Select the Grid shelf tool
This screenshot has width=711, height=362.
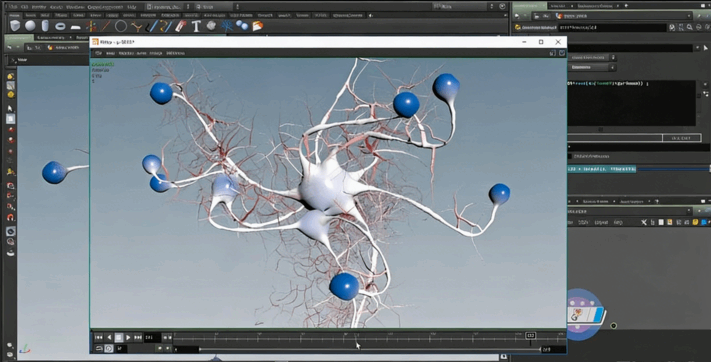coord(76,27)
